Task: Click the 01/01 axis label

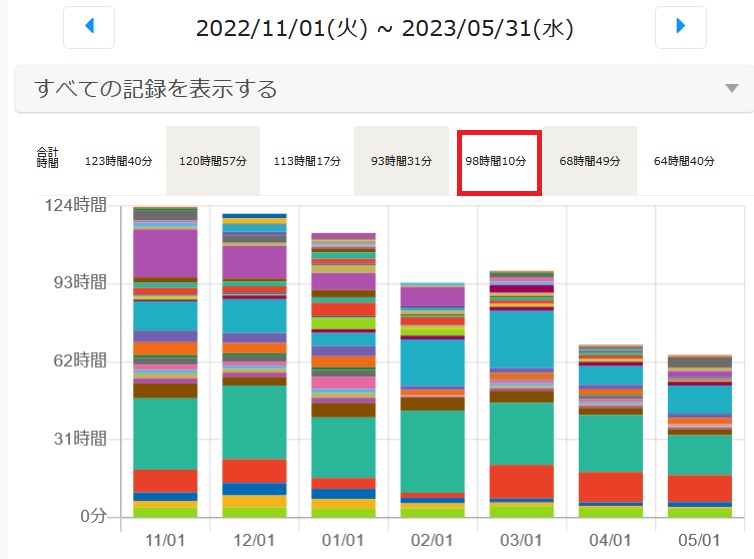Action: pyautogui.click(x=343, y=540)
